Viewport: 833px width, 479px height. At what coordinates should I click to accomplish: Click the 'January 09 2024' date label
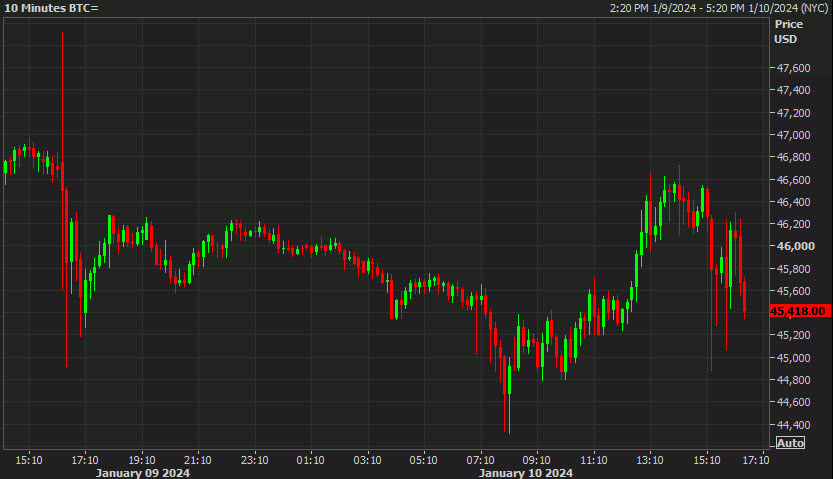(142, 473)
